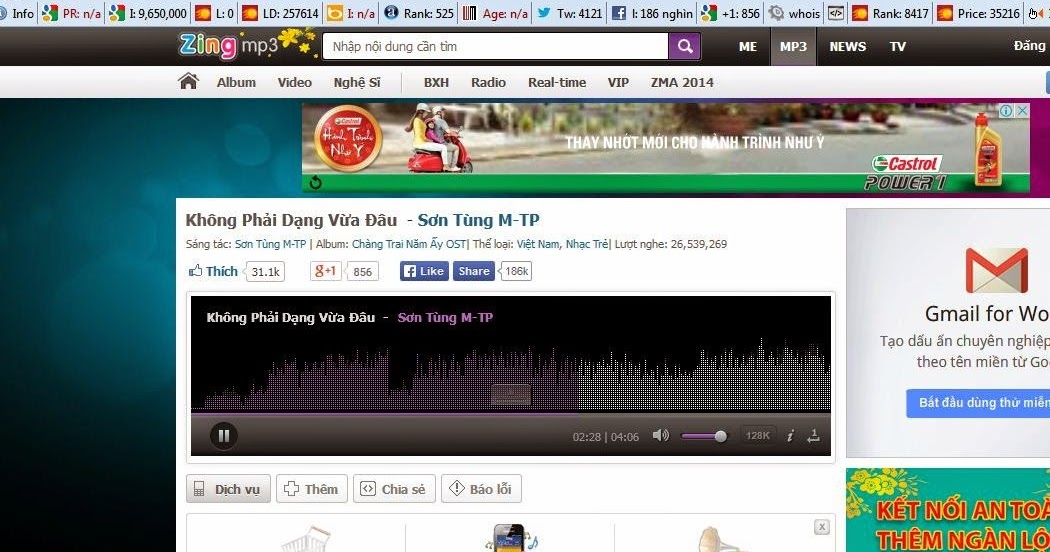Click the Age: n/a toolbar item
The height and width of the screenshot is (552, 1050).
click(x=496, y=13)
